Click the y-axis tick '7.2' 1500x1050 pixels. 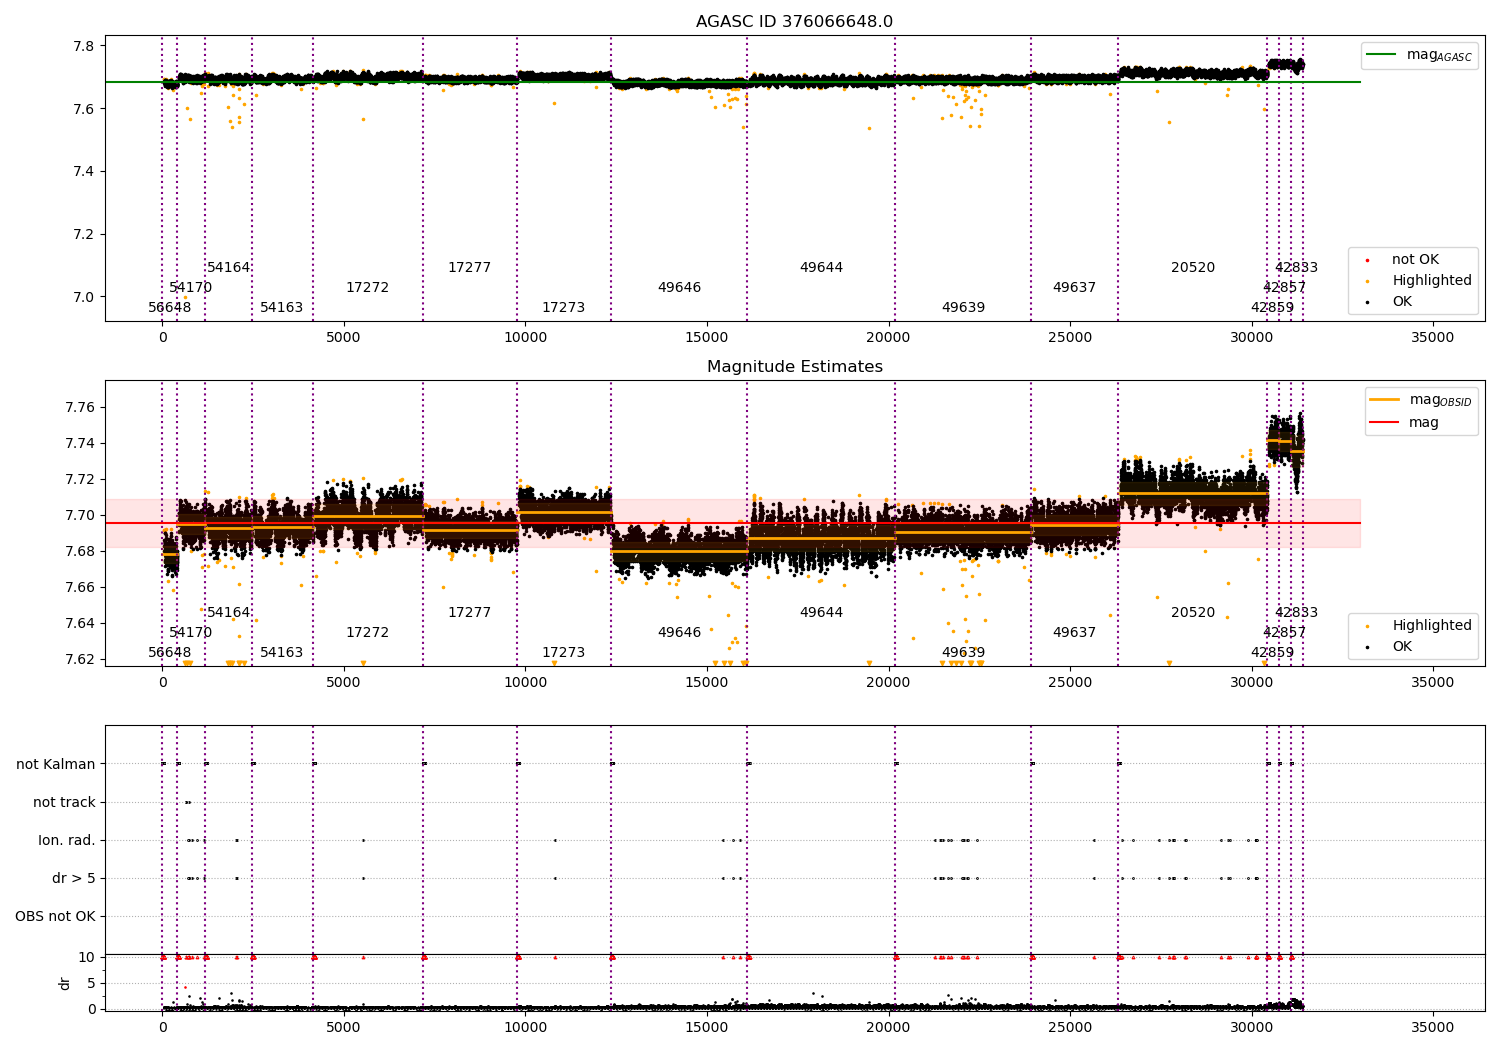[x=84, y=234]
